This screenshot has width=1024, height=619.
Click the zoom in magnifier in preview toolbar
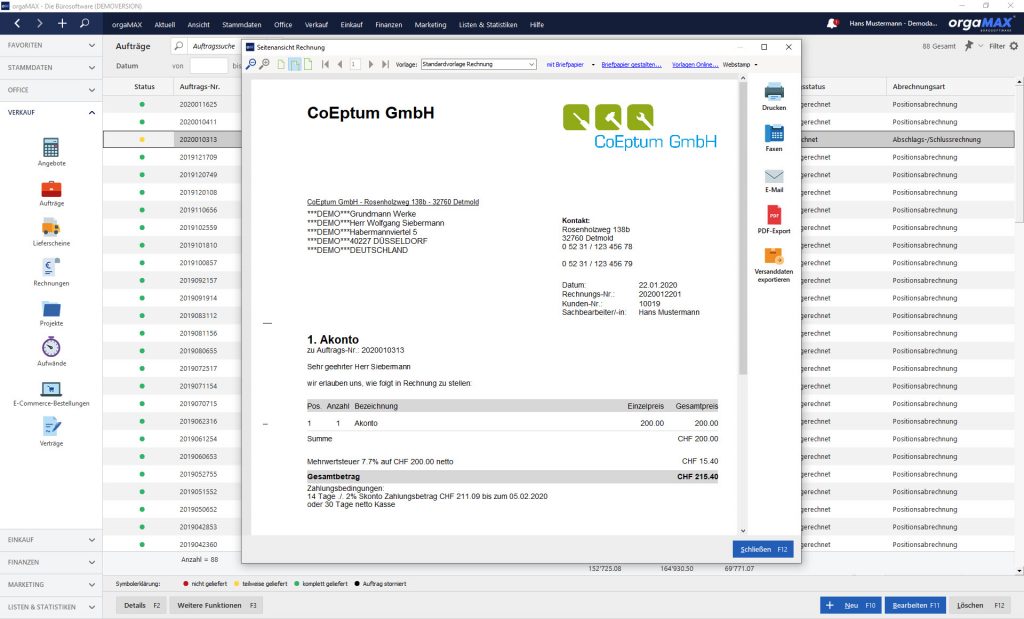point(264,64)
